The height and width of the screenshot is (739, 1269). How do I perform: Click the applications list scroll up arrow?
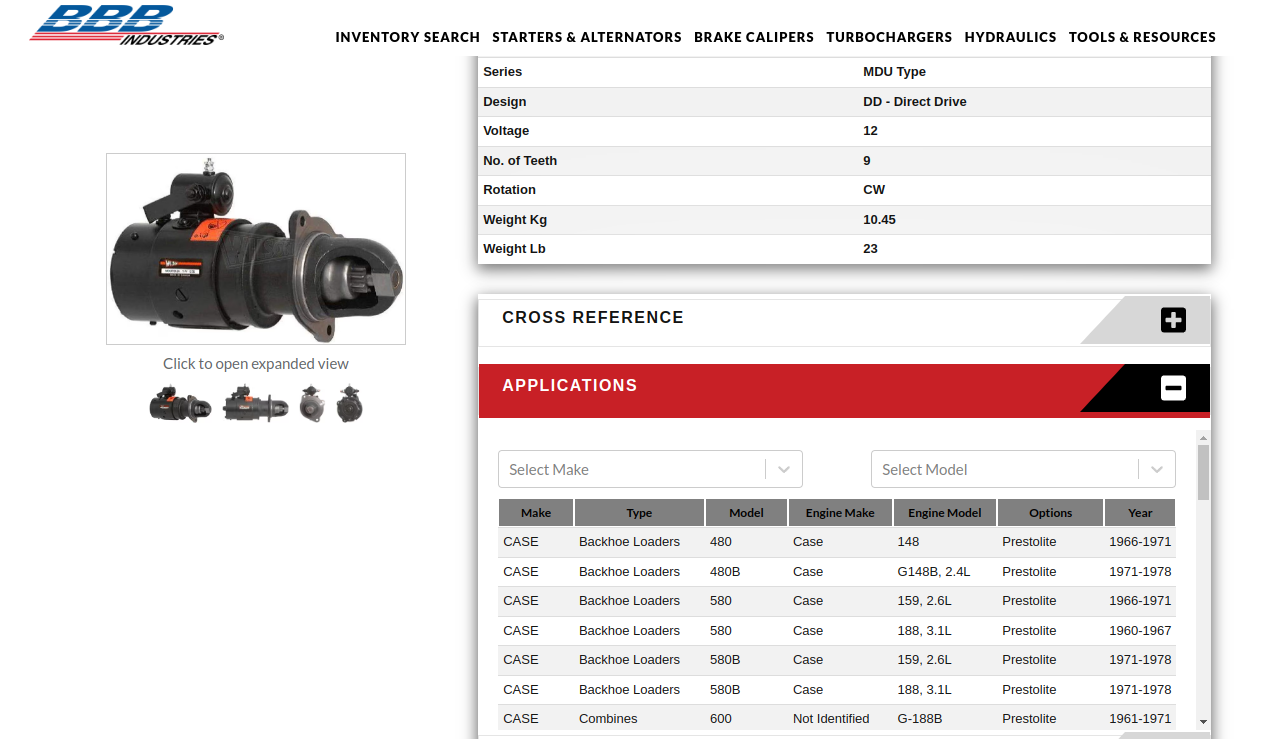pos(1203,437)
